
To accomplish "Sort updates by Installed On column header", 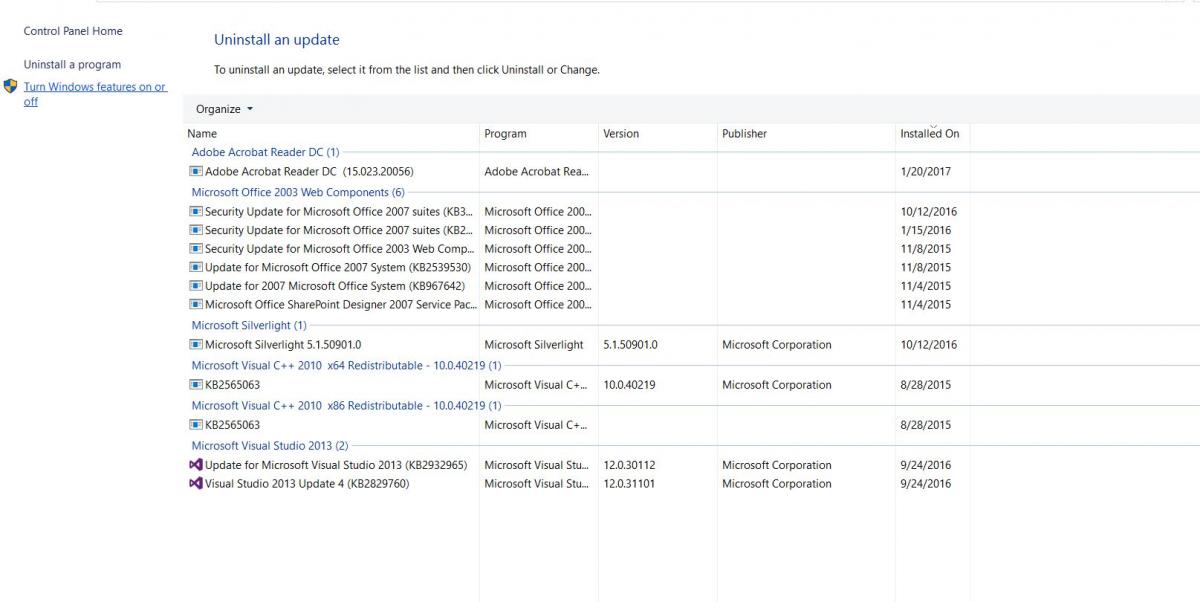I will tap(932, 134).
